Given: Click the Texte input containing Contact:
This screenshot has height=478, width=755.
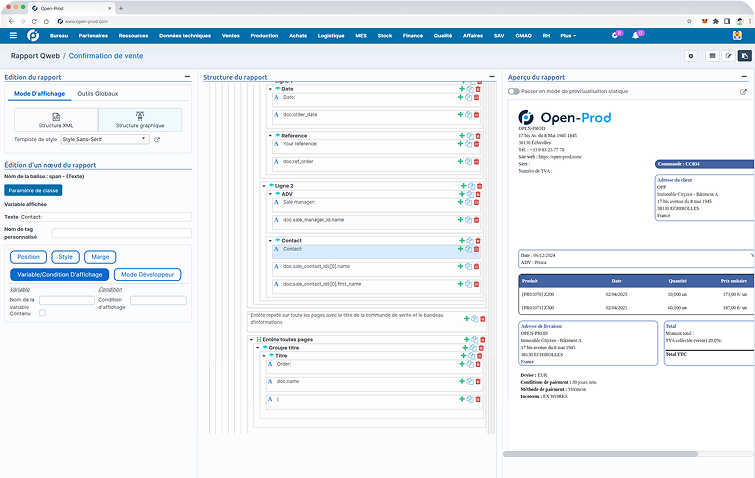Looking at the screenshot, I should 105,217.
